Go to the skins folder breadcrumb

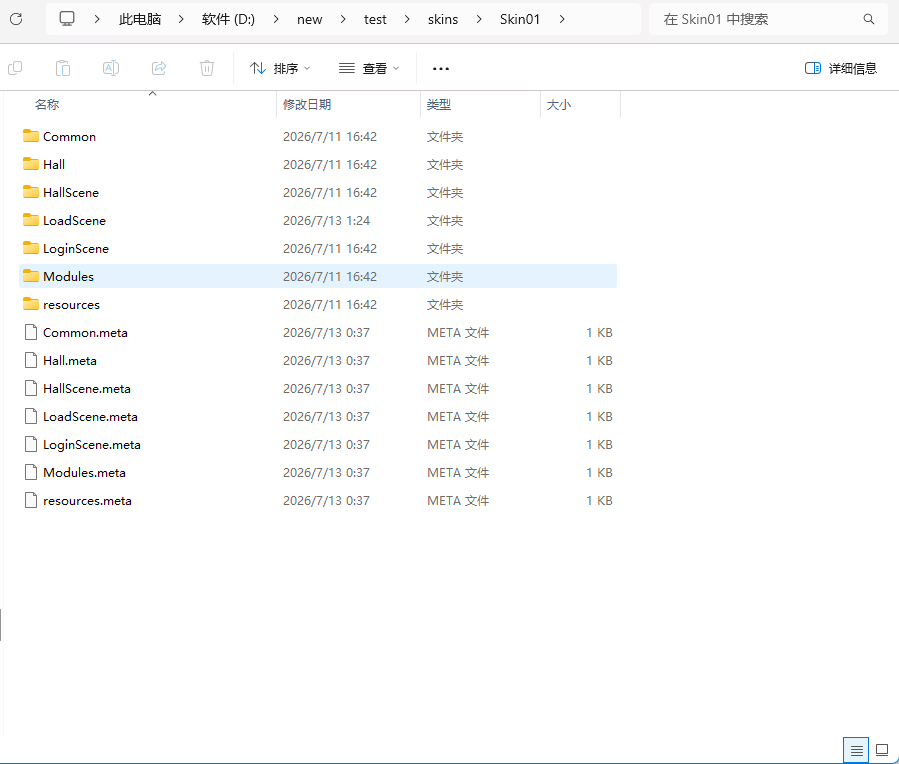coord(443,19)
